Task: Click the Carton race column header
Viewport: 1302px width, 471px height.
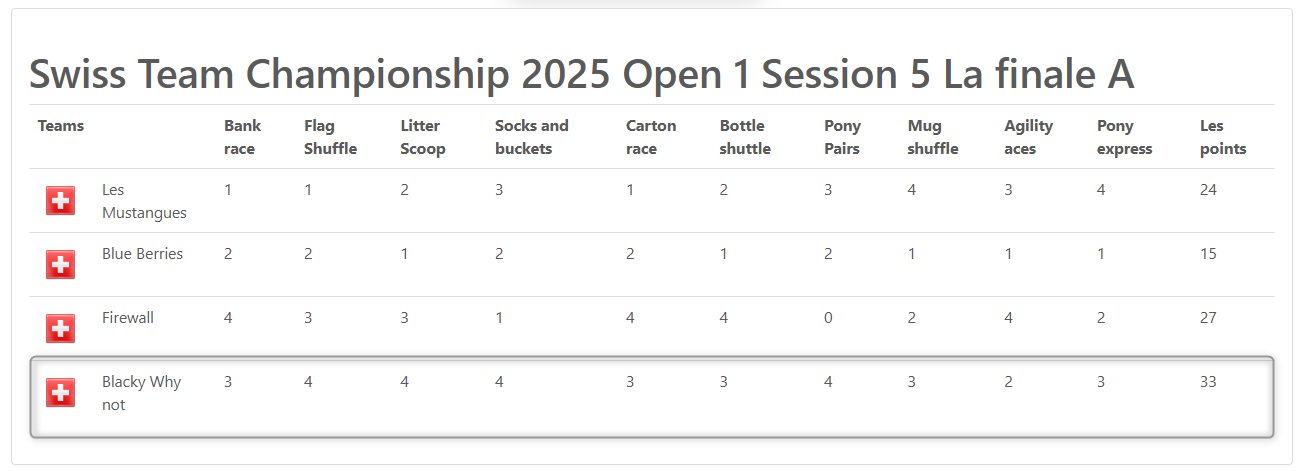Action: 651,137
